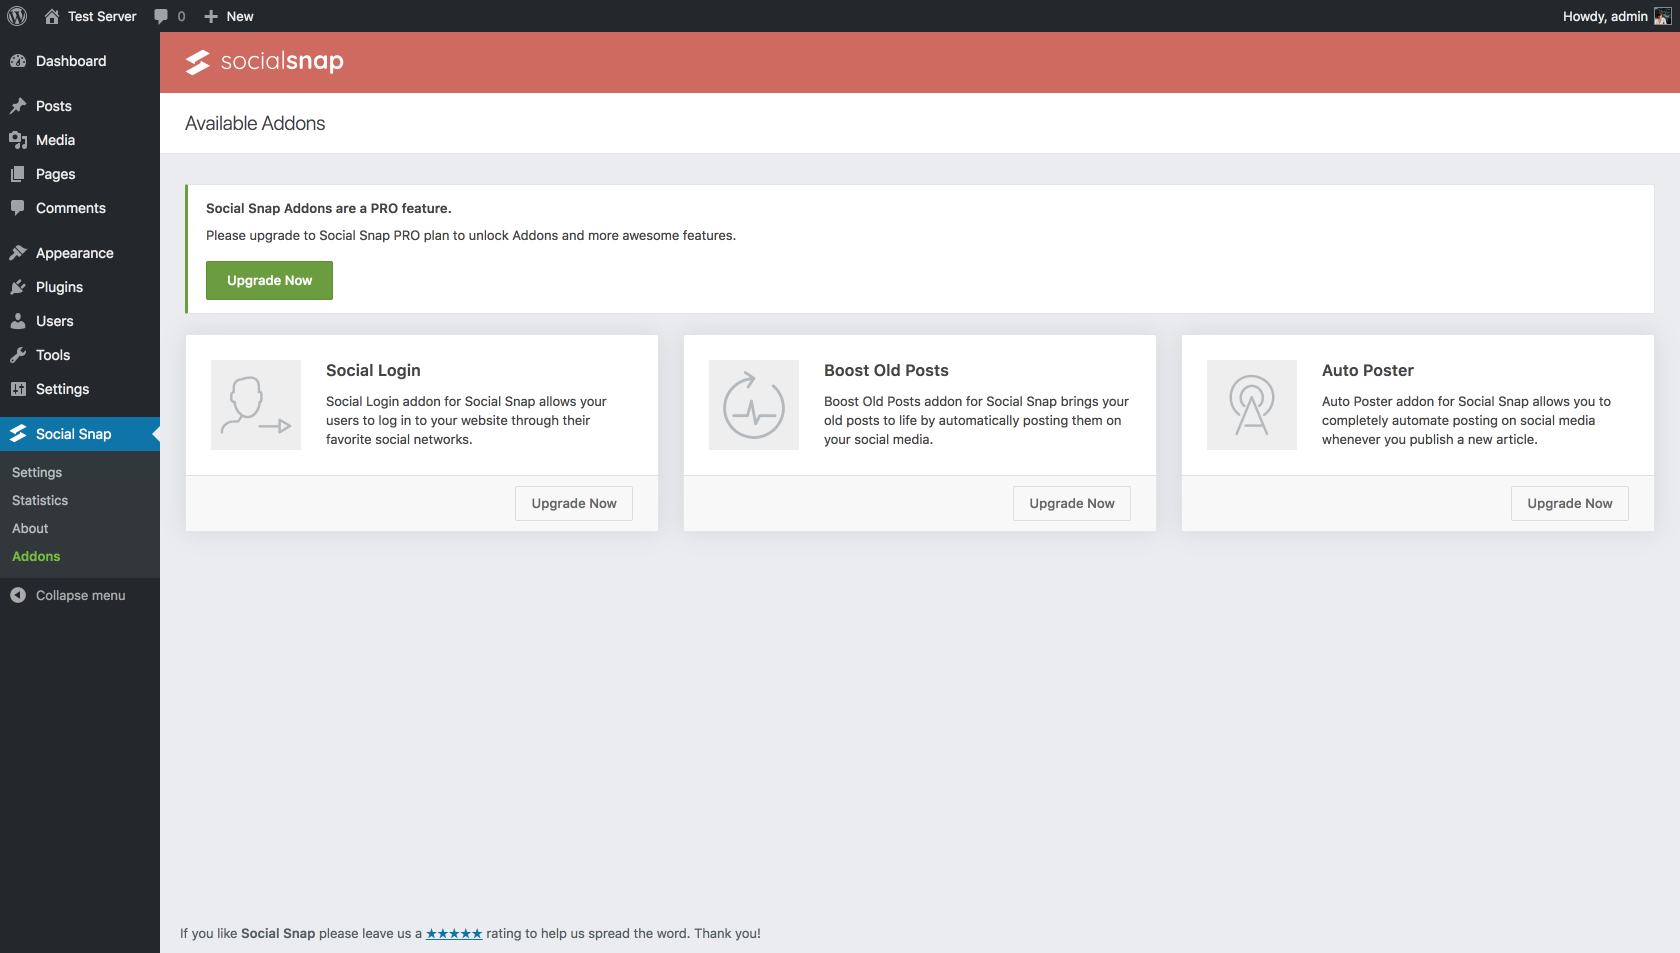Image resolution: width=1680 pixels, height=953 pixels.
Task: Open the comments bubble icon in admin bar
Action: coord(161,16)
